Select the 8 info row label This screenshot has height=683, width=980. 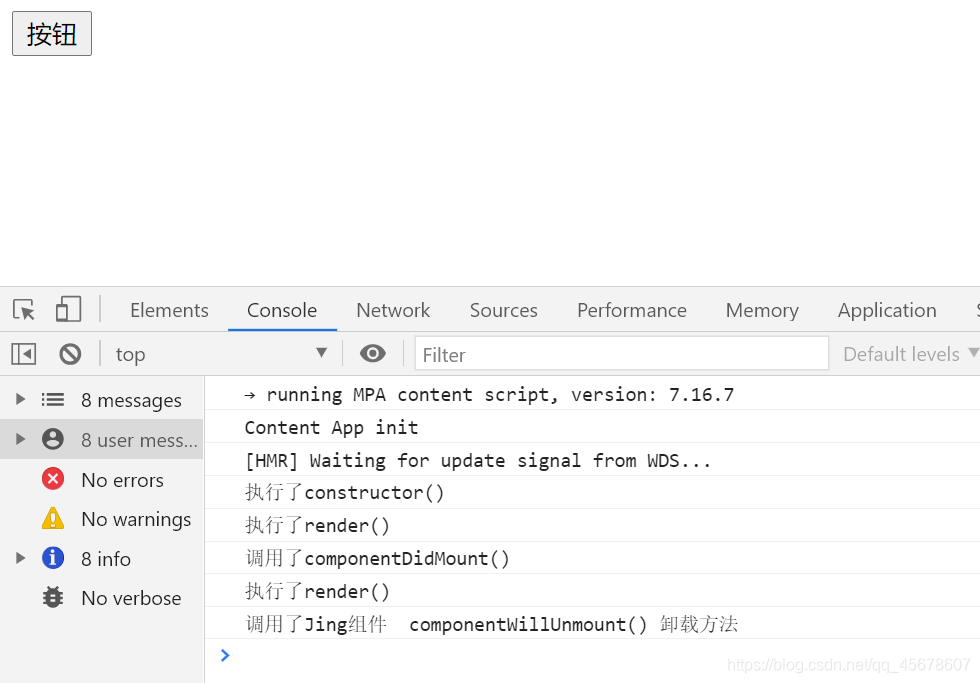point(106,559)
